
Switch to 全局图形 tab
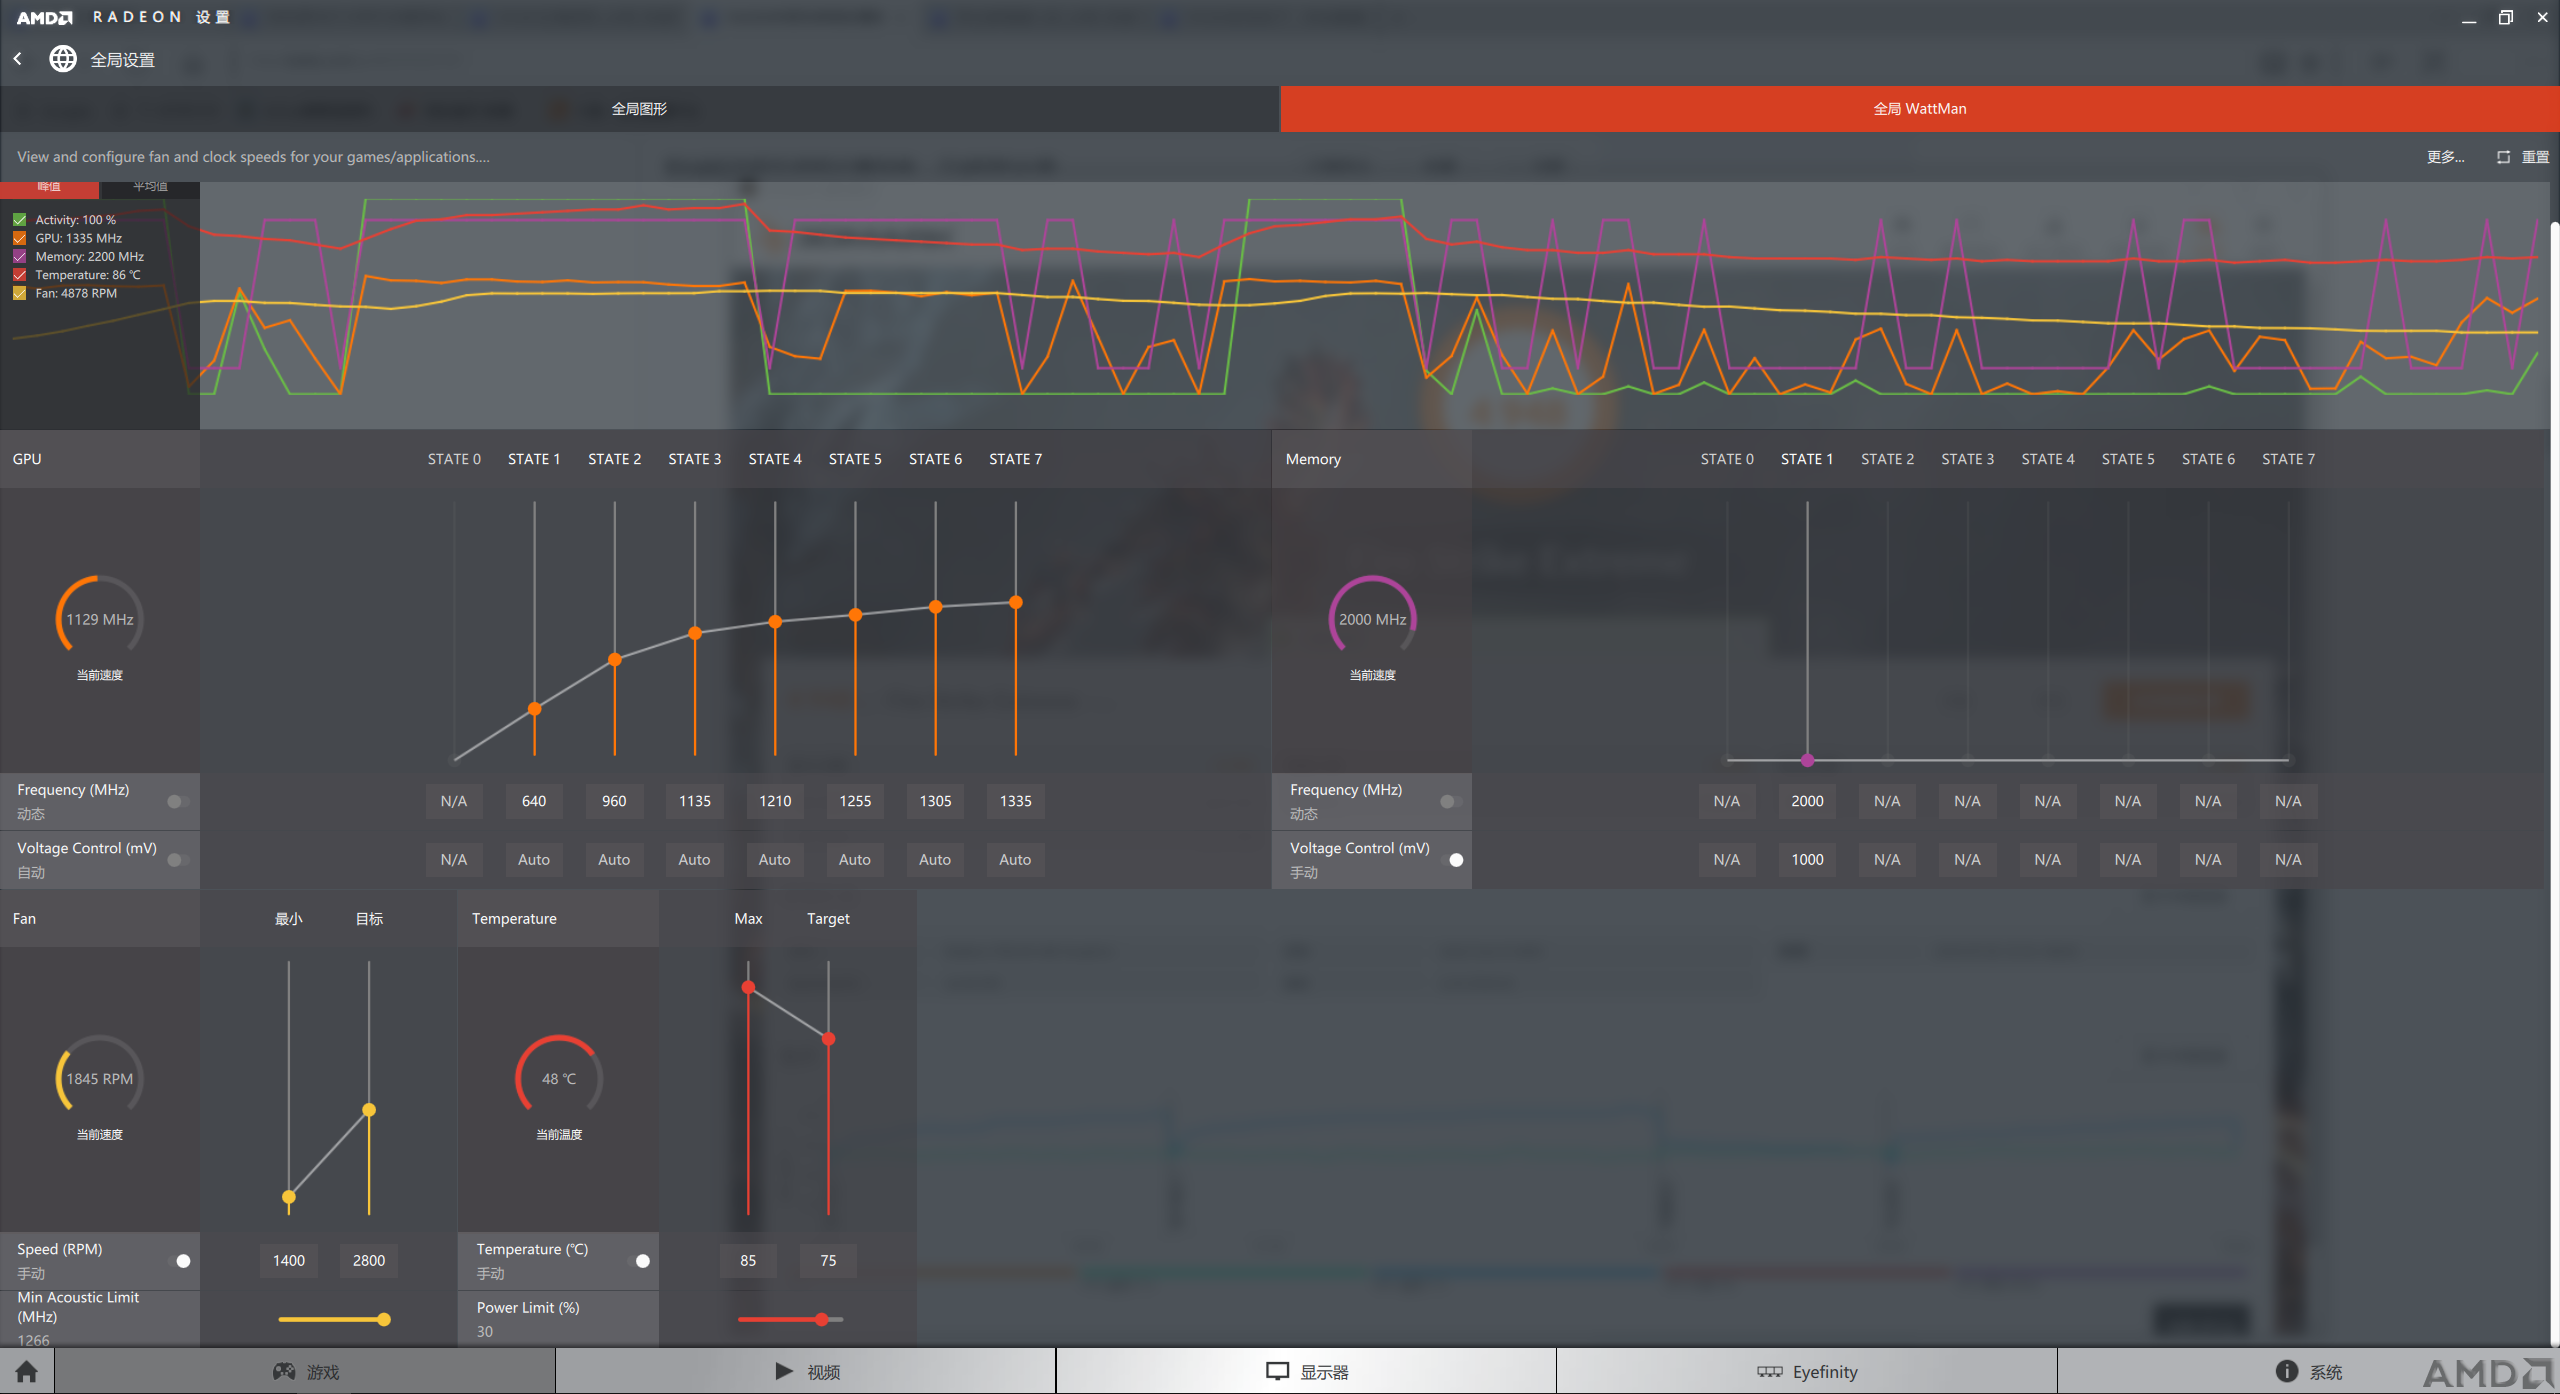(x=639, y=108)
